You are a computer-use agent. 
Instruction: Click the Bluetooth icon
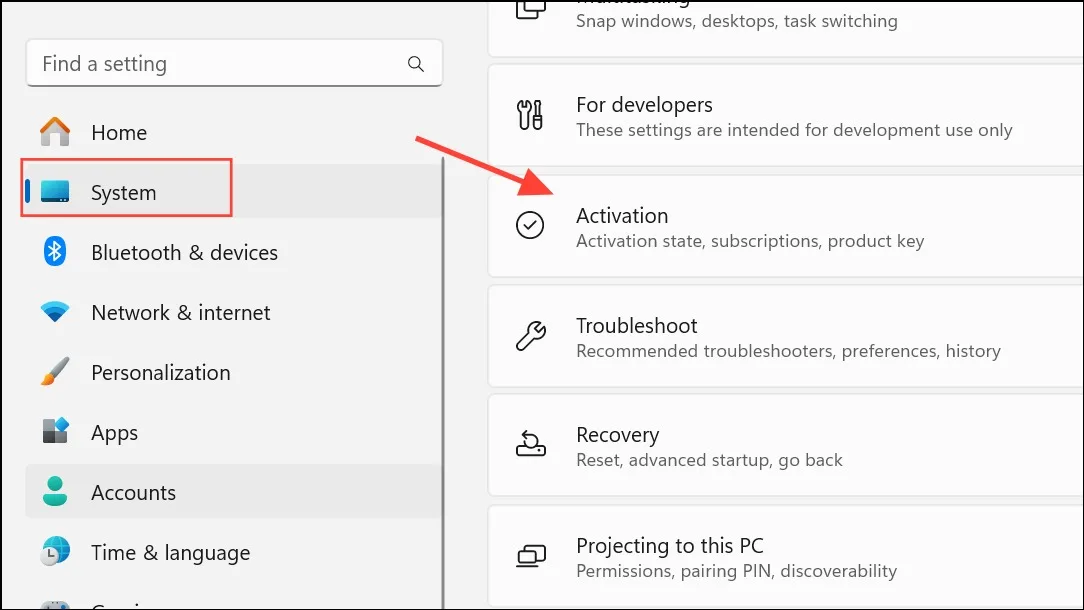[55, 251]
